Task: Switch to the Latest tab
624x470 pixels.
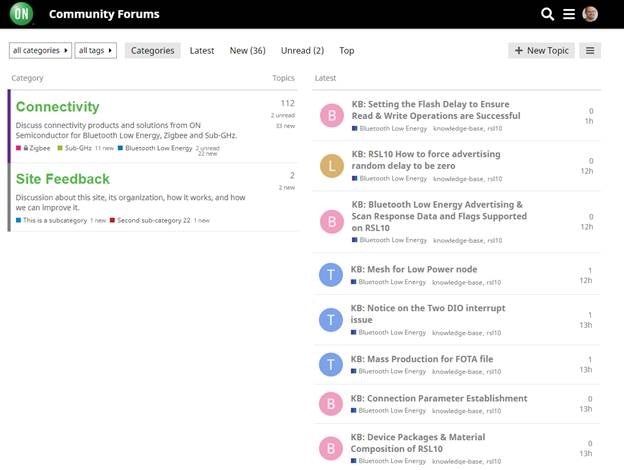Action: point(202,51)
